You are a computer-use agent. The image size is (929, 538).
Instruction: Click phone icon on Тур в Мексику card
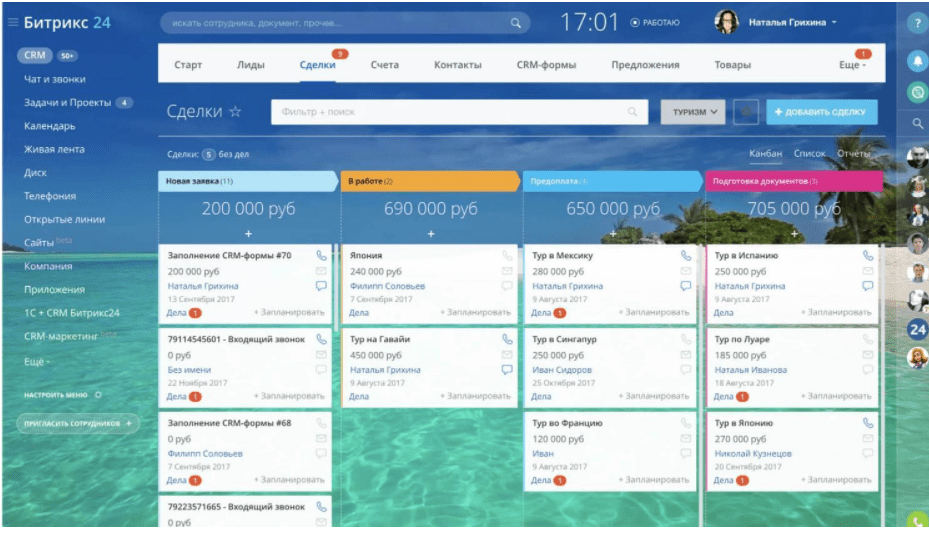click(x=685, y=255)
